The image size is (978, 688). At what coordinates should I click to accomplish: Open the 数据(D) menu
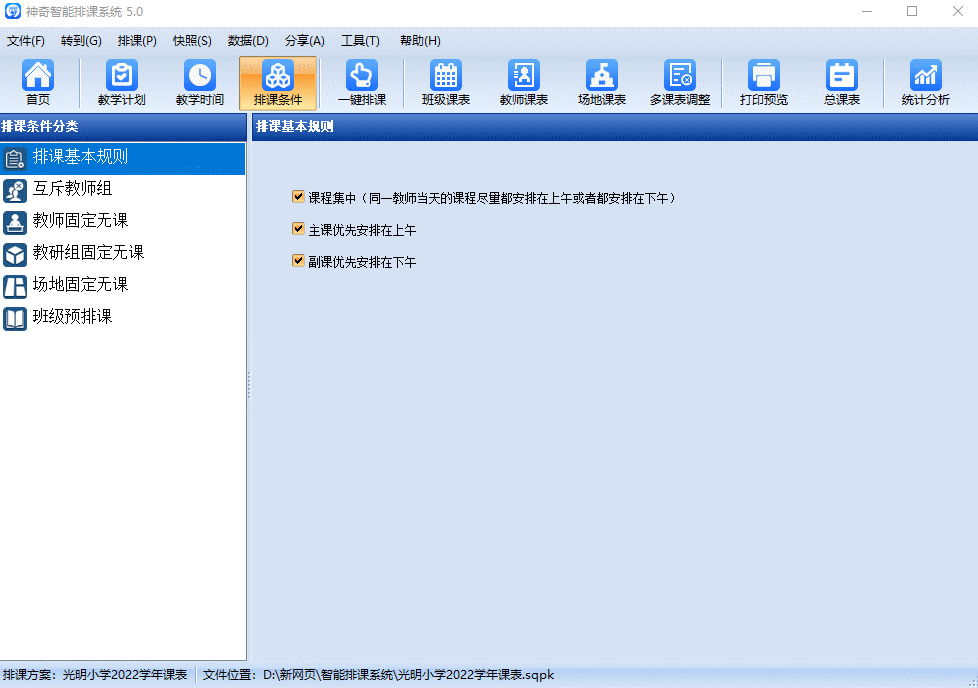[248, 41]
